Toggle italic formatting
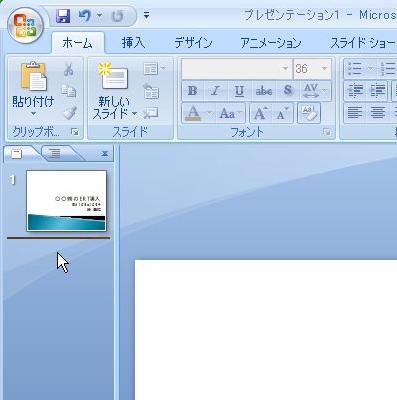The width and height of the screenshot is (397, 400). click(216, 91)
